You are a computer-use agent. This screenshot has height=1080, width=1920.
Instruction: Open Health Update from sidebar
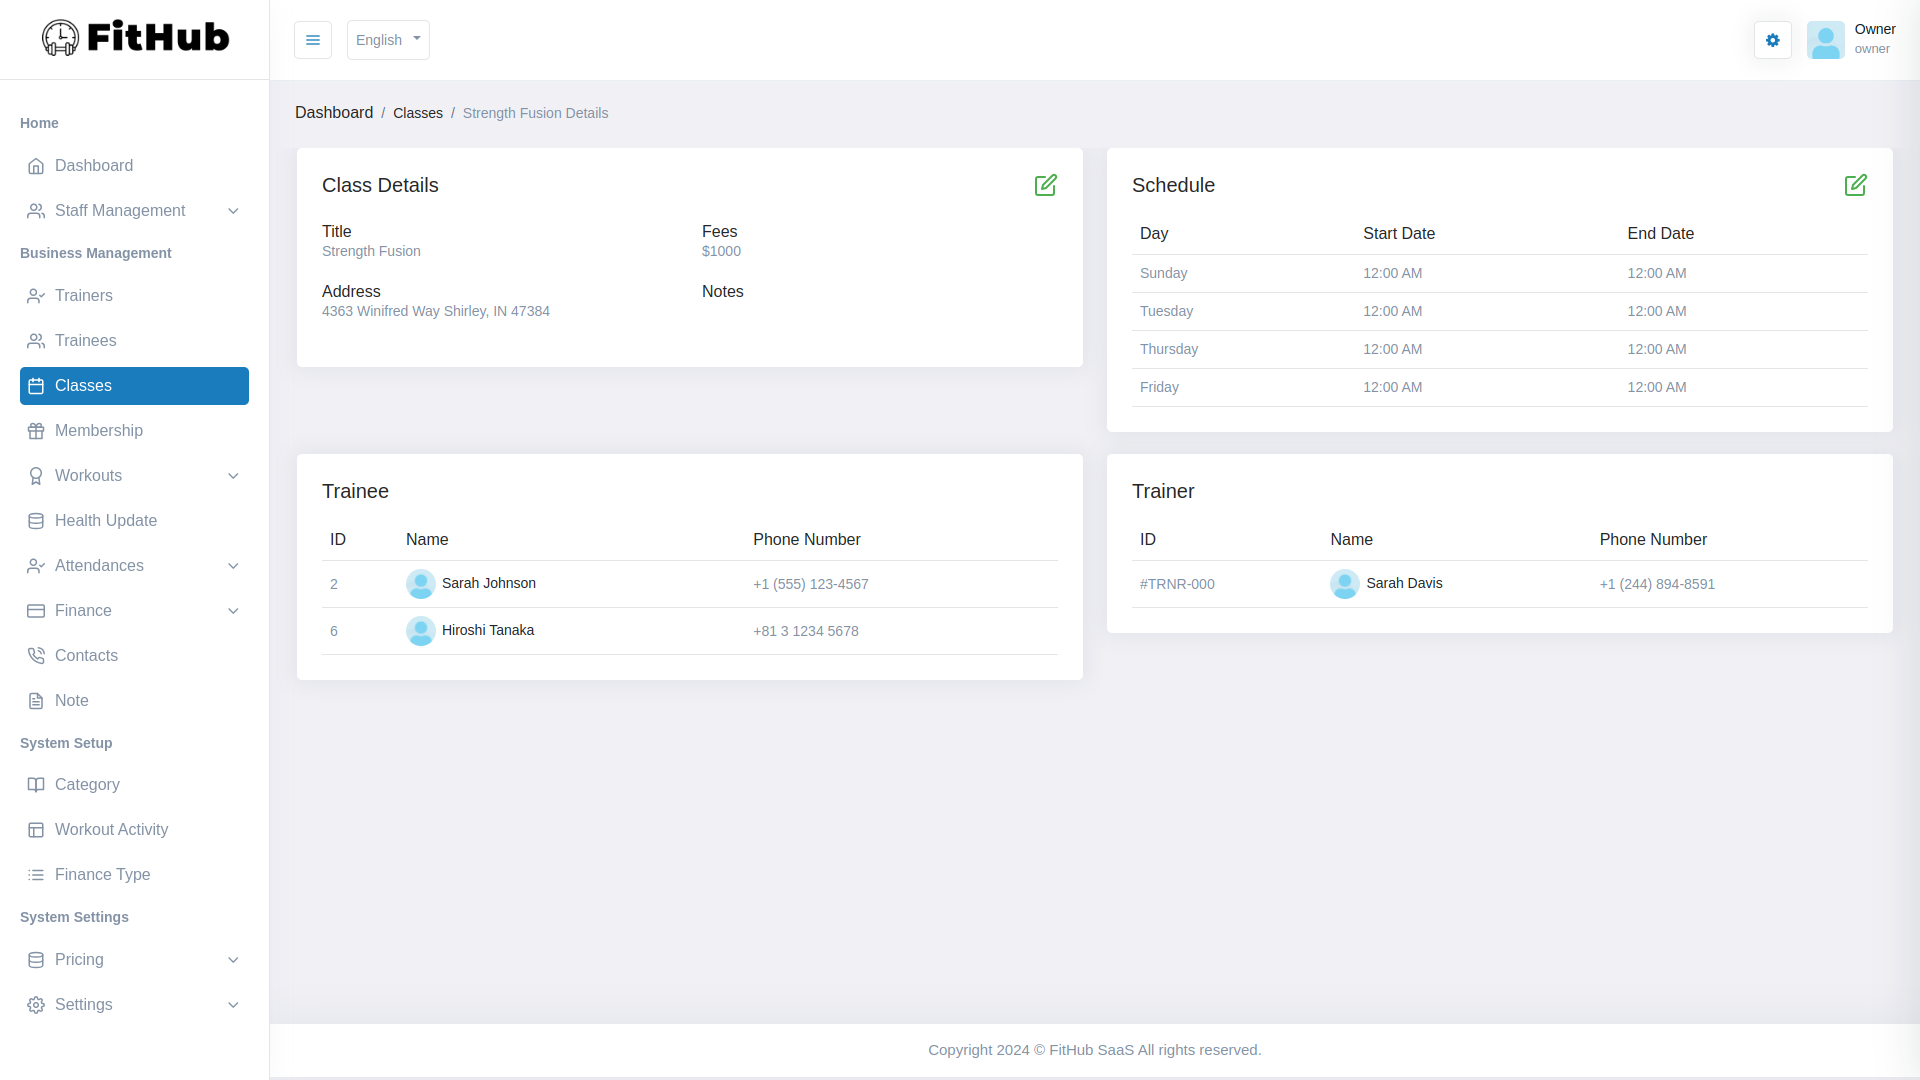105,521
